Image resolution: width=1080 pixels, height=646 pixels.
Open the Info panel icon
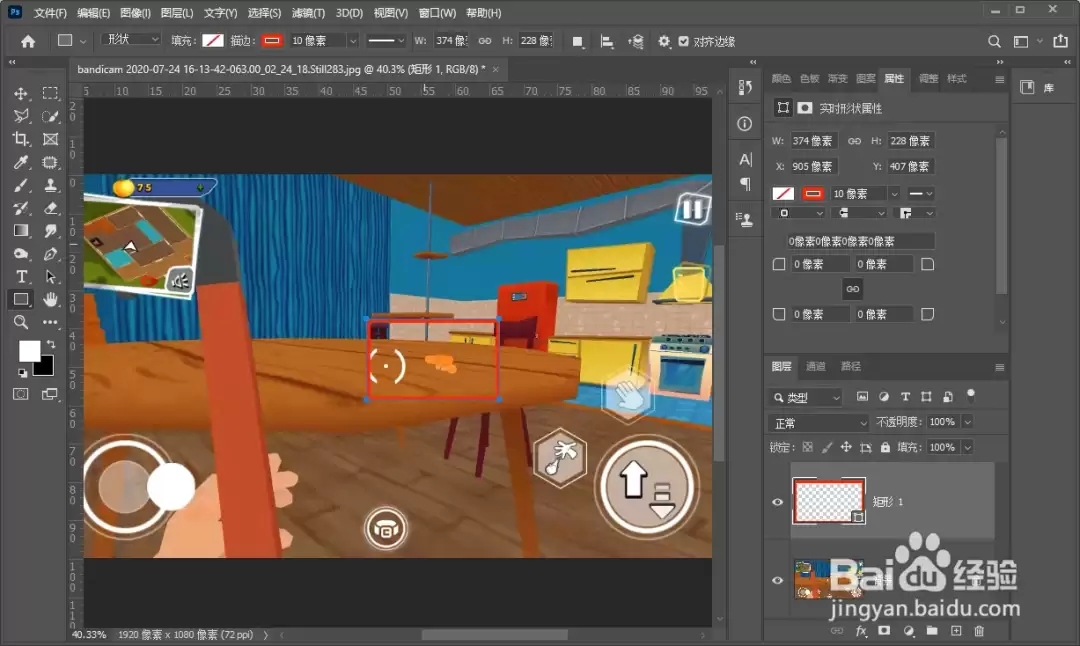pyautogui.click(x=745, y=124)
